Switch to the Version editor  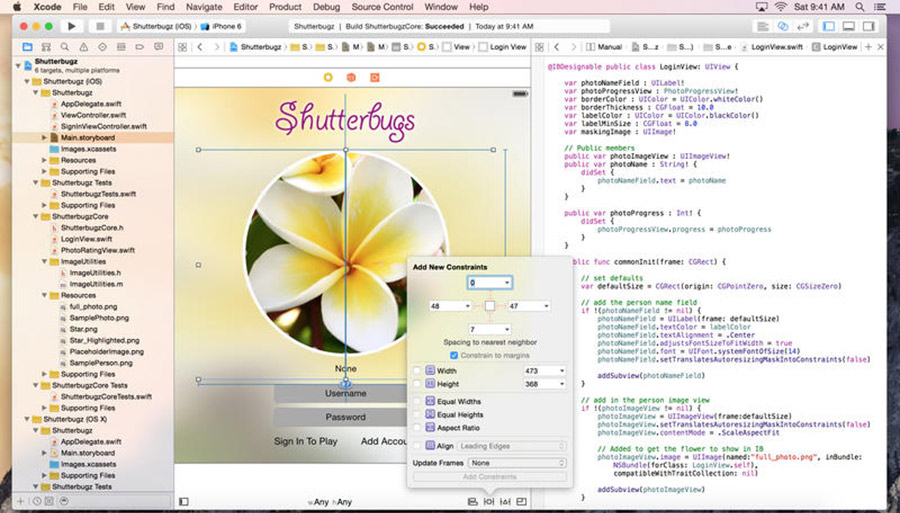point(802,26)
